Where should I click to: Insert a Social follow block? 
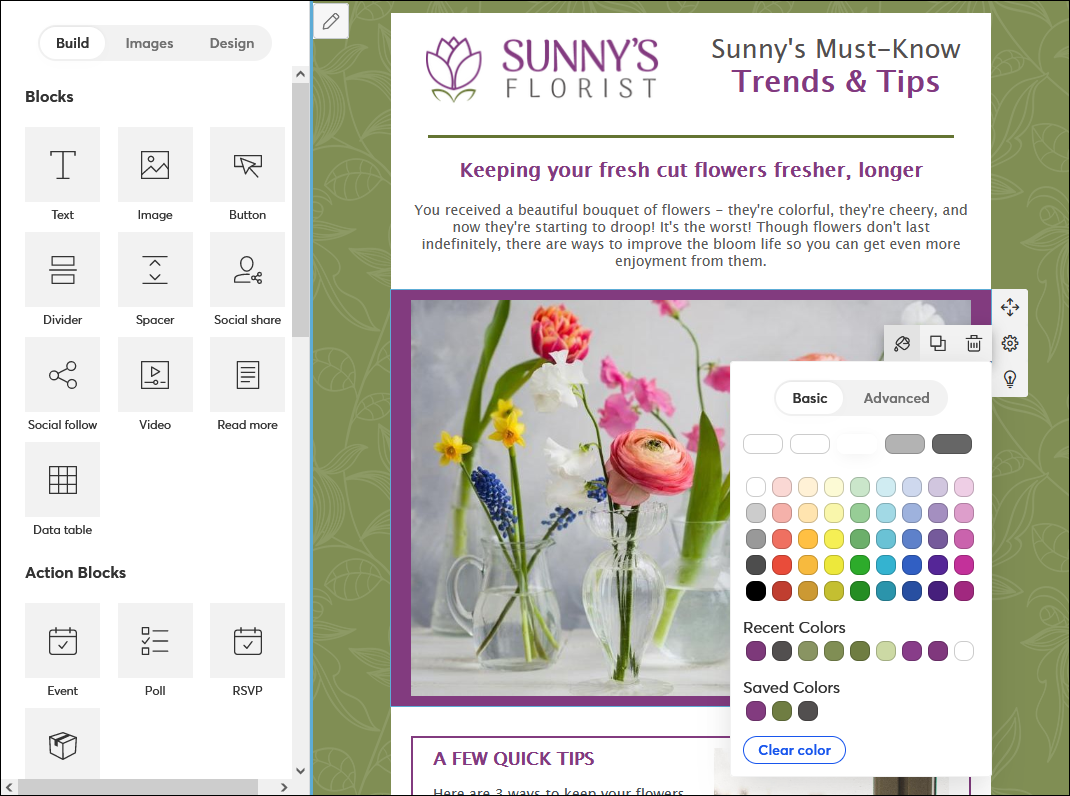[x=62, y=374]
